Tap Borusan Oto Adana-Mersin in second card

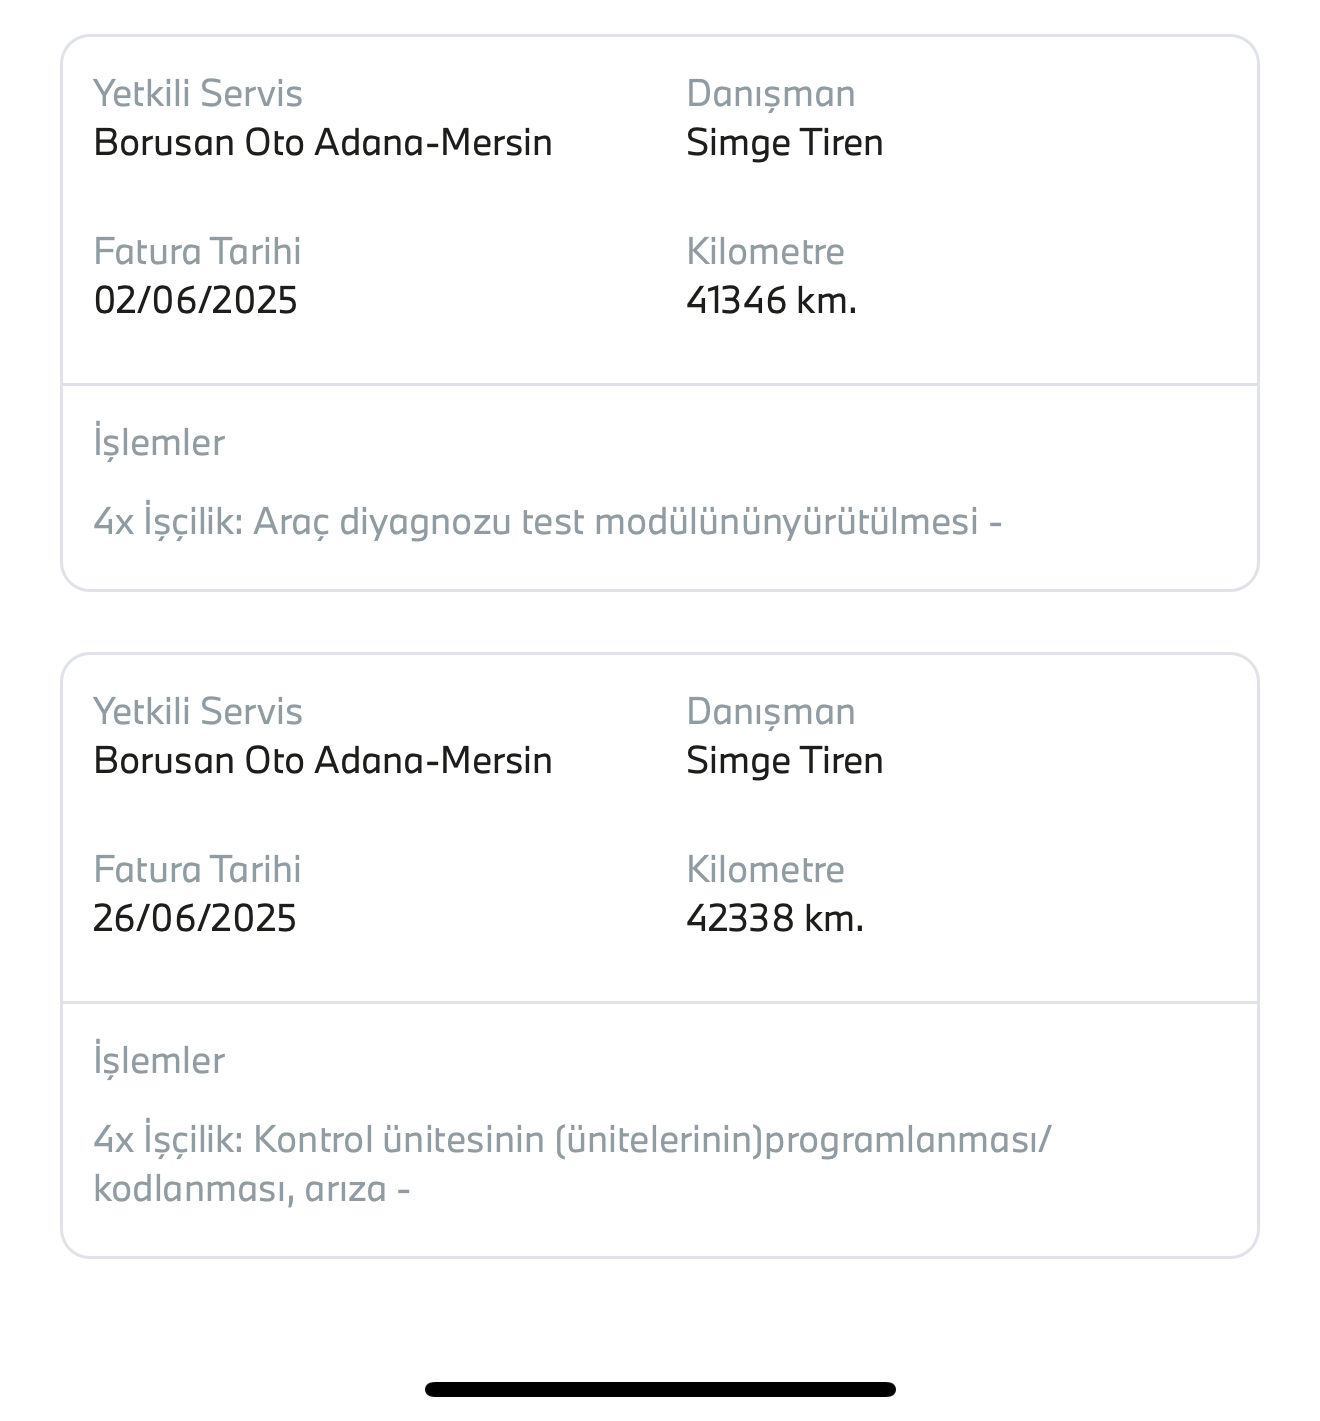point(323,761)
